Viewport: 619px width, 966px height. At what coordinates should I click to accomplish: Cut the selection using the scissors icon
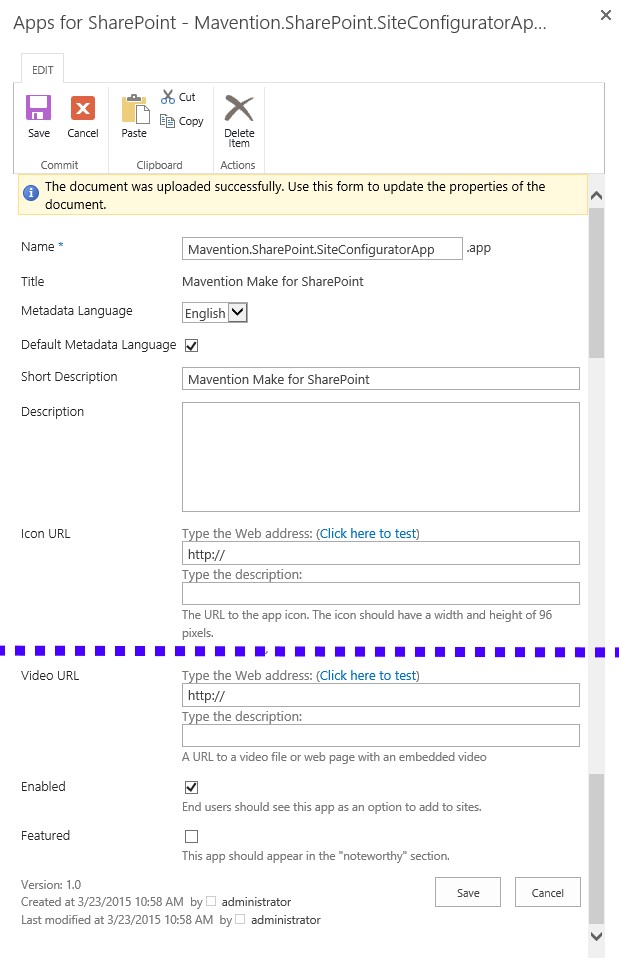tap(168, 97)
